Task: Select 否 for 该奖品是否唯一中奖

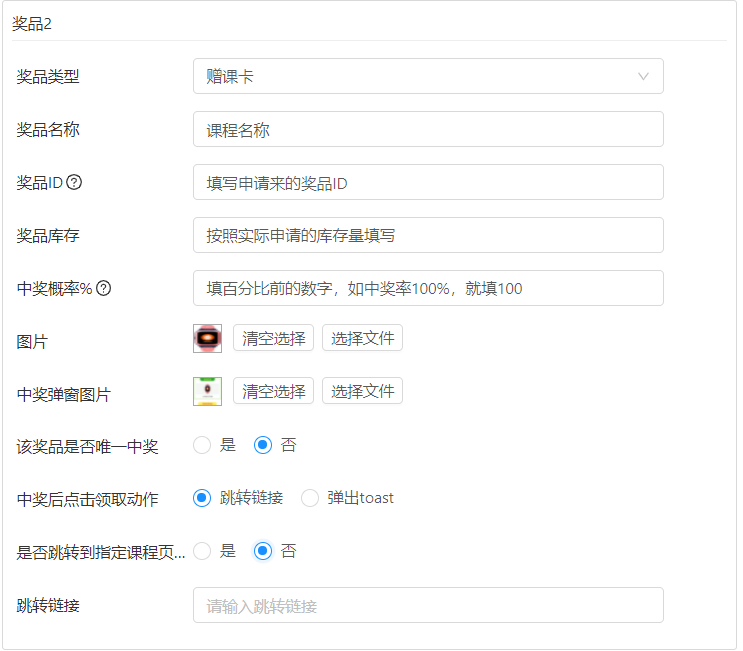Action: tap(263, 445)
